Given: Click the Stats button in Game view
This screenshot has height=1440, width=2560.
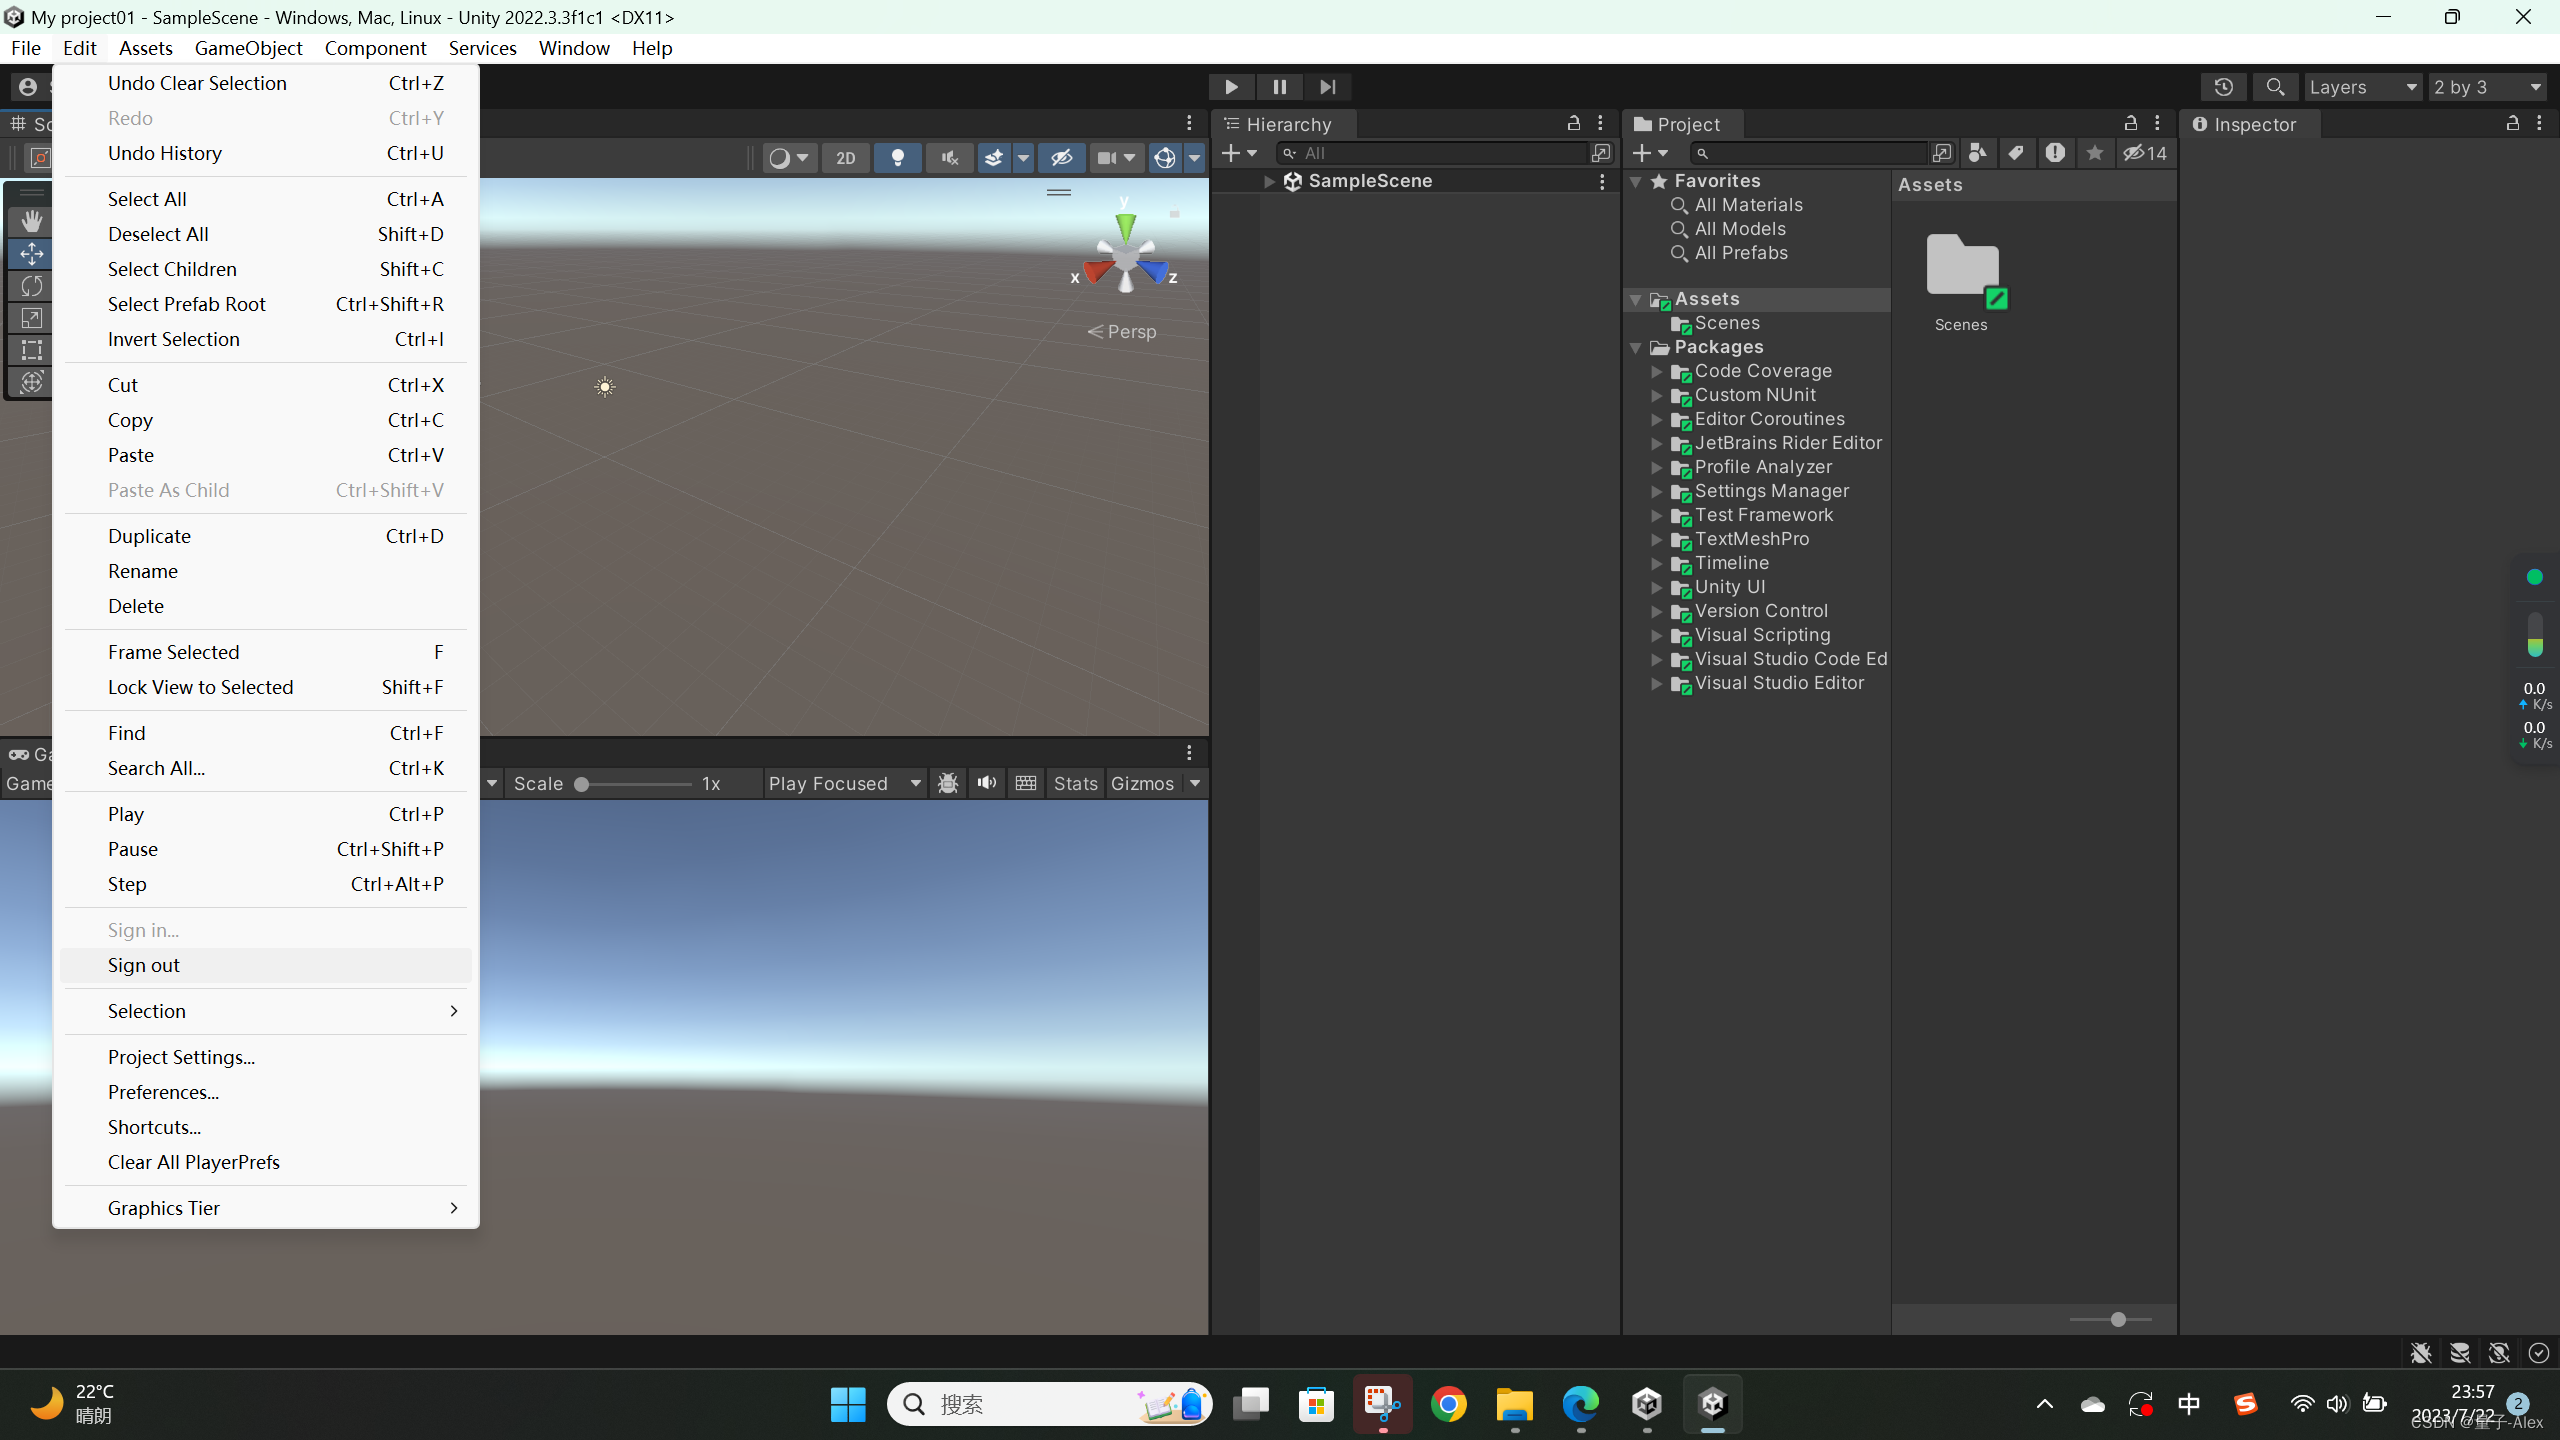Looking at the screenshot, I should pyautogui.click(x=1075, y=783).
